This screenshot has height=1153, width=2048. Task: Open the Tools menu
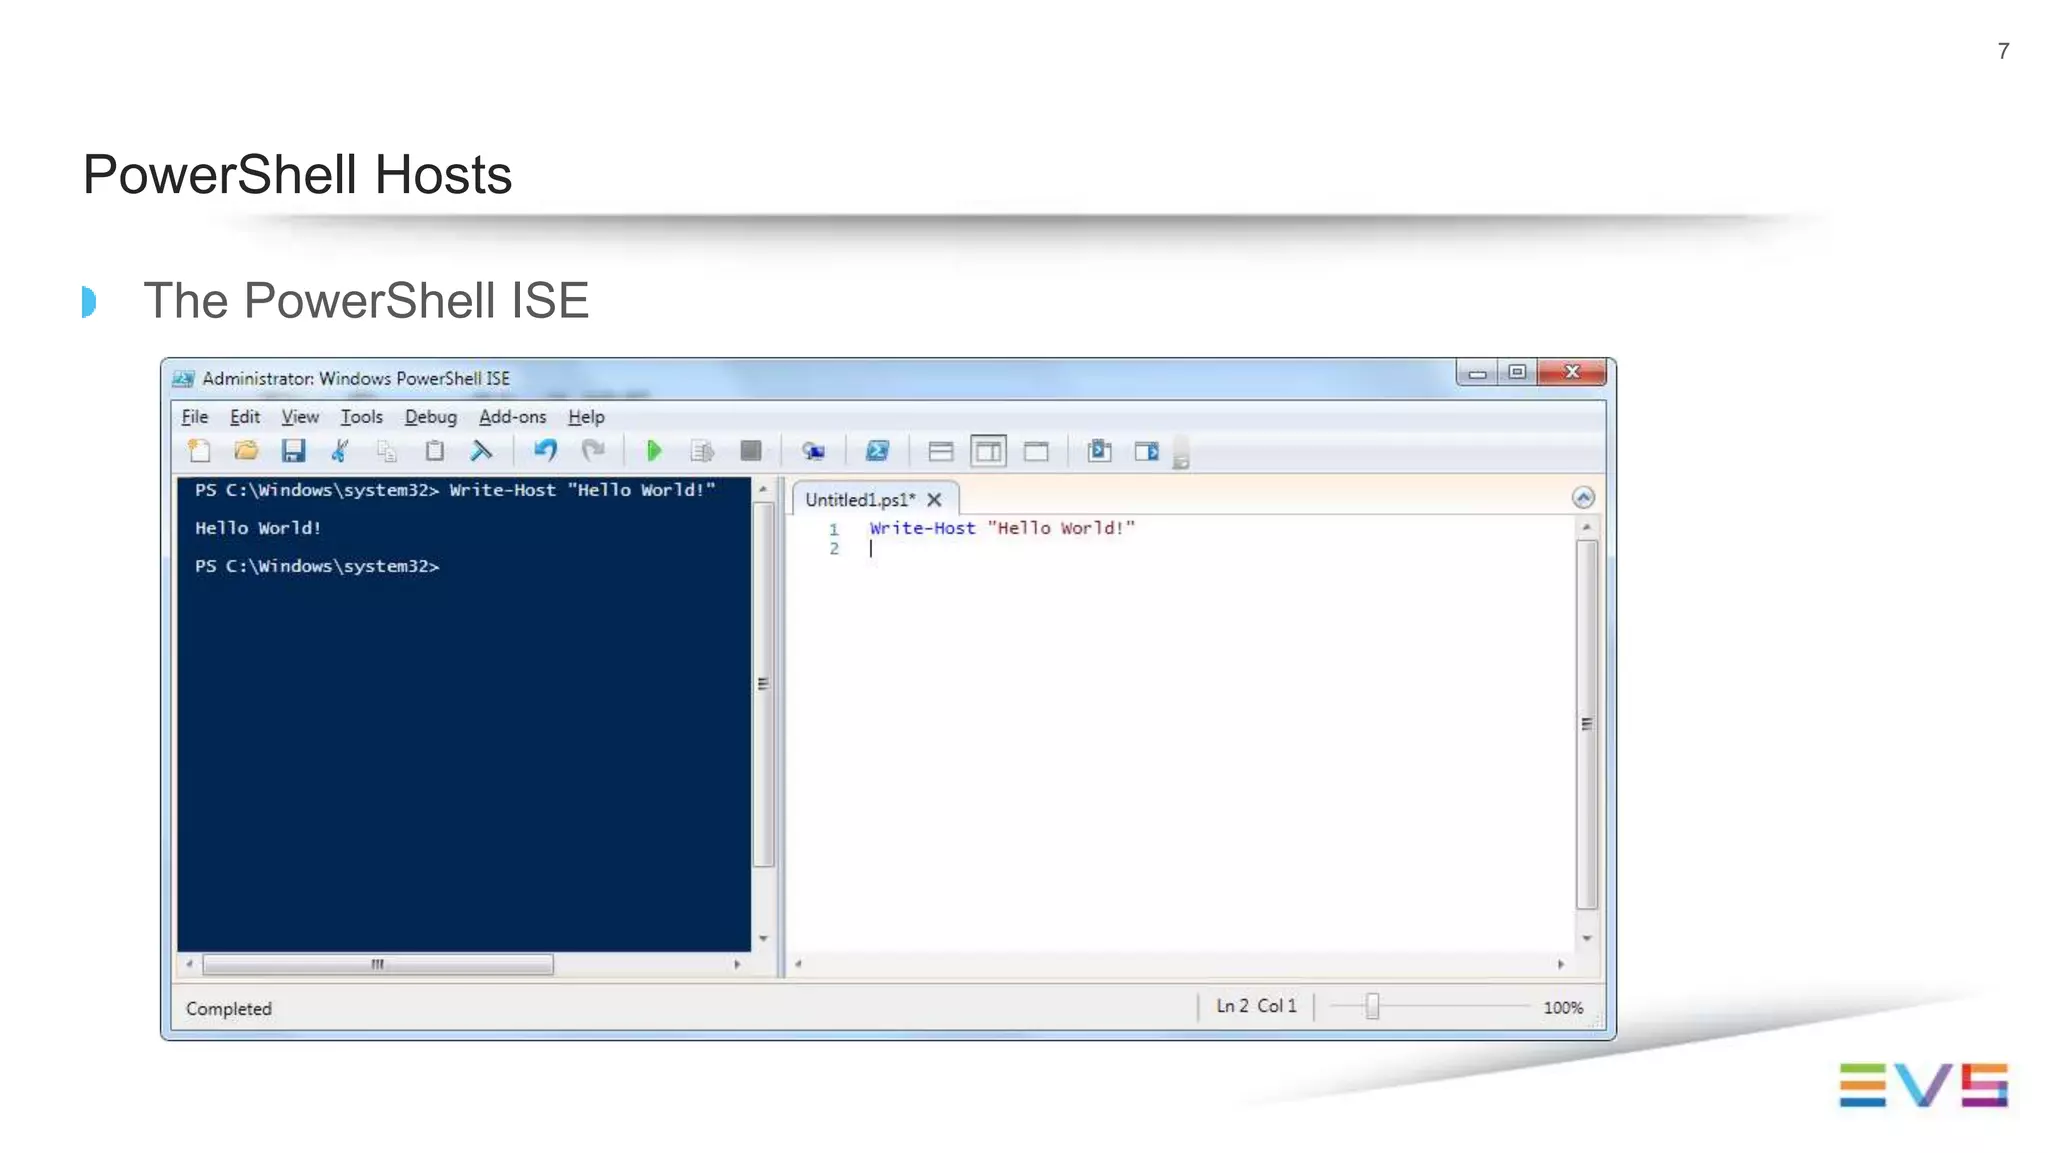click(x=361, y=417)
